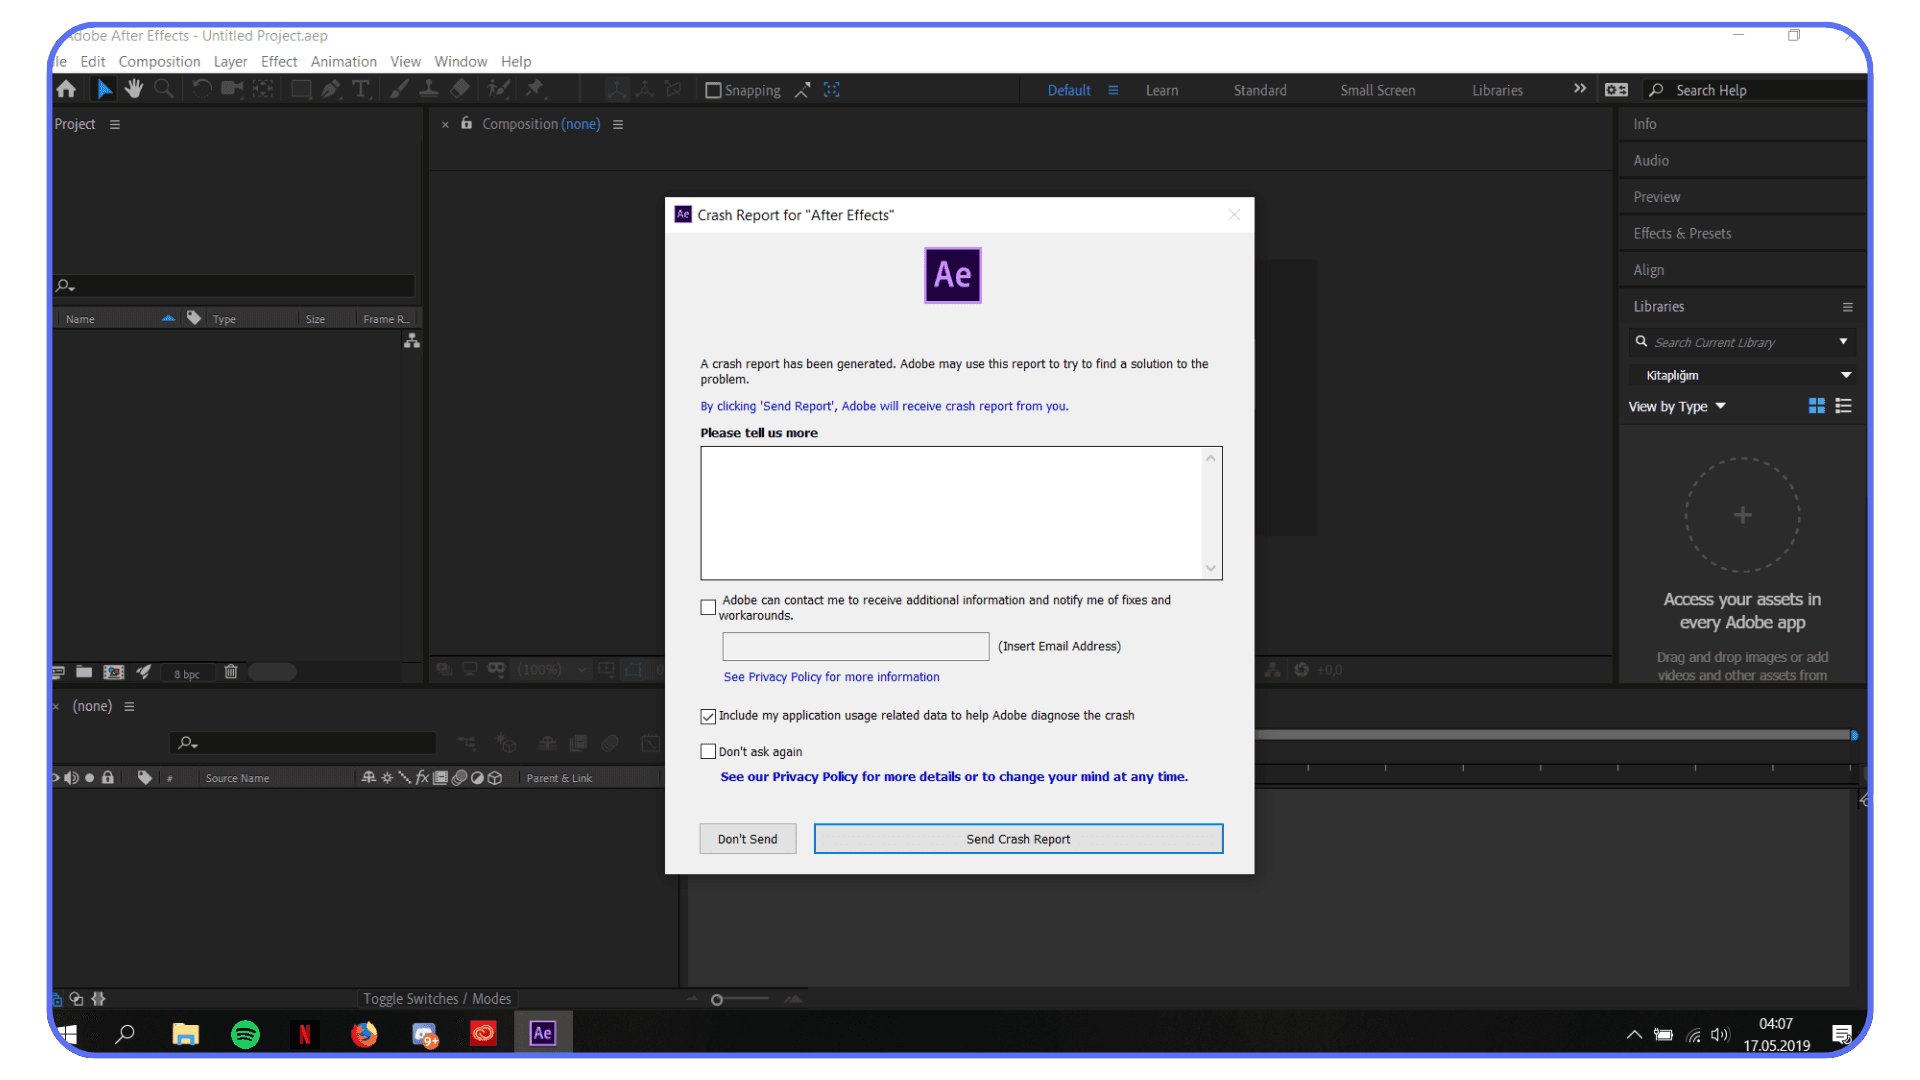Select the Brush tool
The width and height of the screenshot is (1920, 1080).
pyautogui.click(x=398, y=88)
